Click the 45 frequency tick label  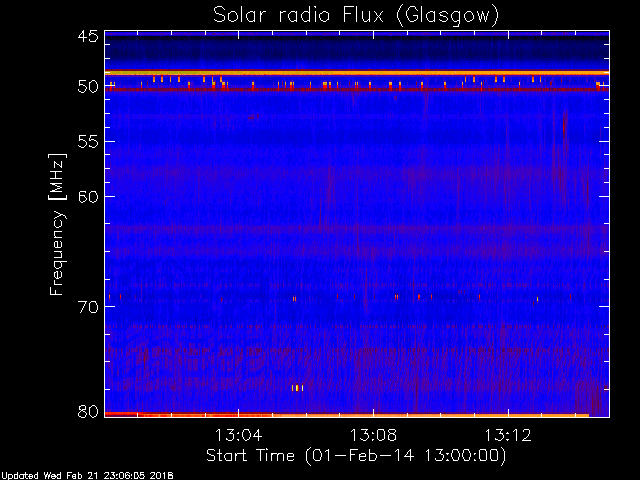click(x=88, y=37)
